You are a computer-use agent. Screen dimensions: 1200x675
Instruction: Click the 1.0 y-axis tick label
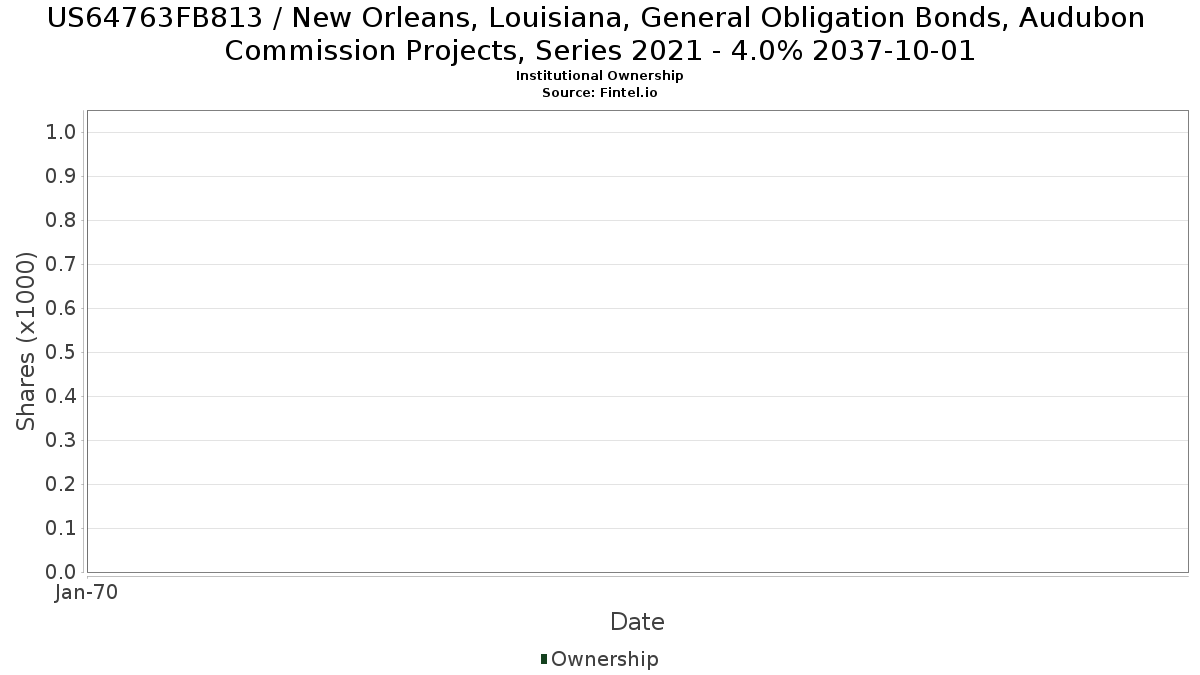pos(62,133)
